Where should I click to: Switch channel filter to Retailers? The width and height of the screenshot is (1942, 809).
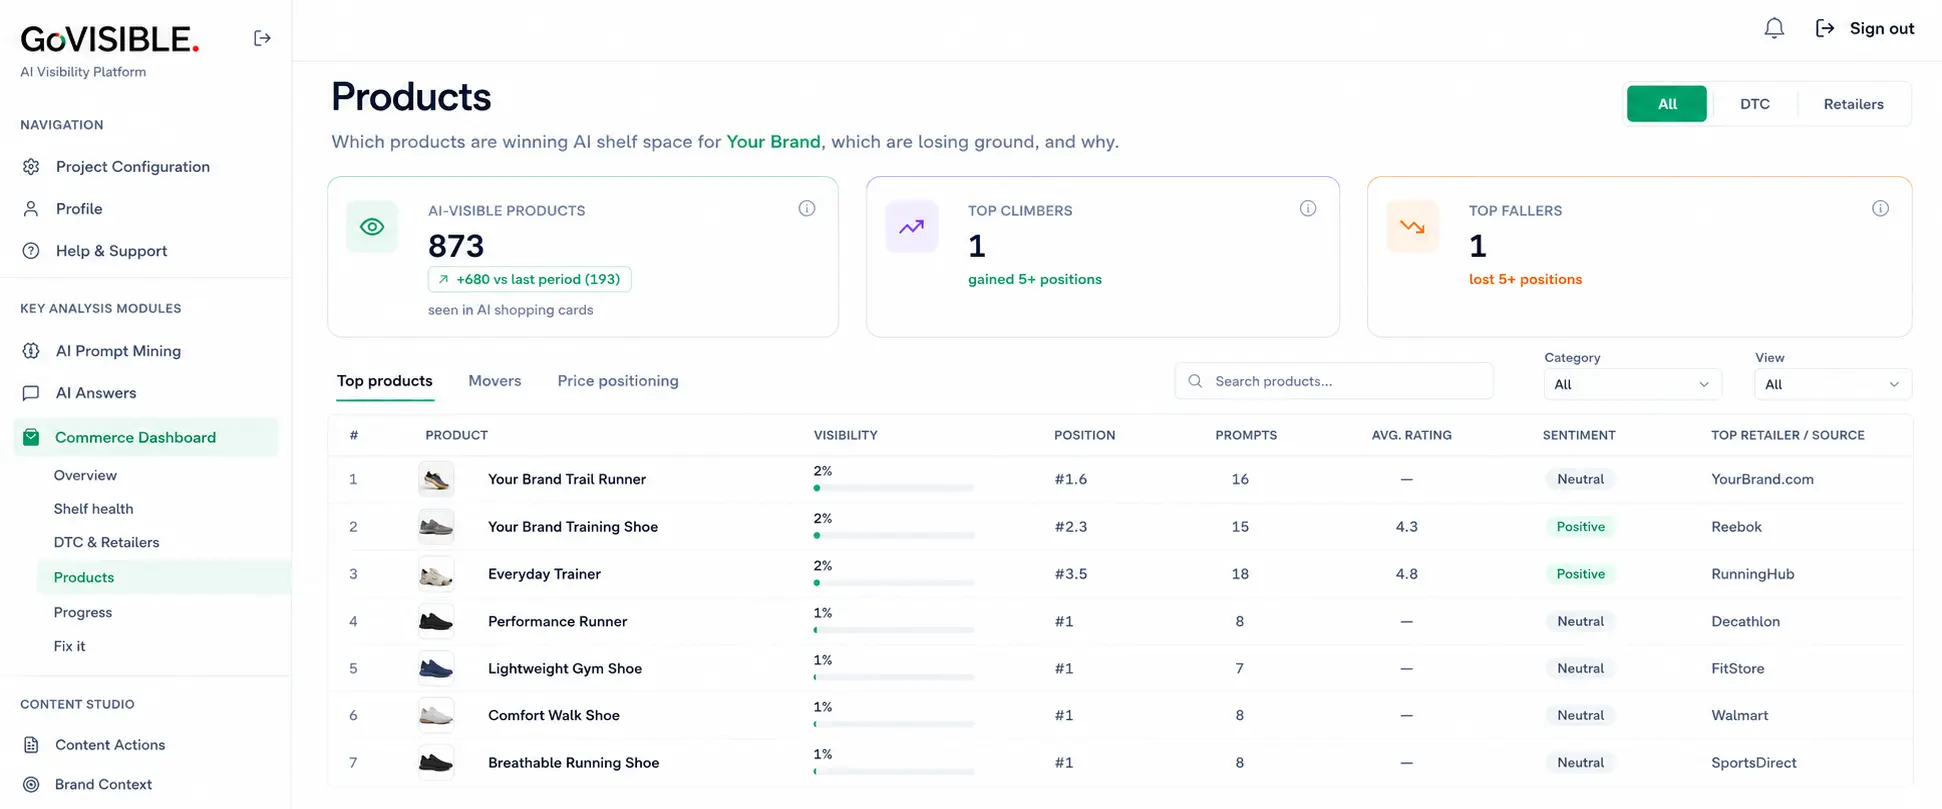click(x=1853, y=104)
